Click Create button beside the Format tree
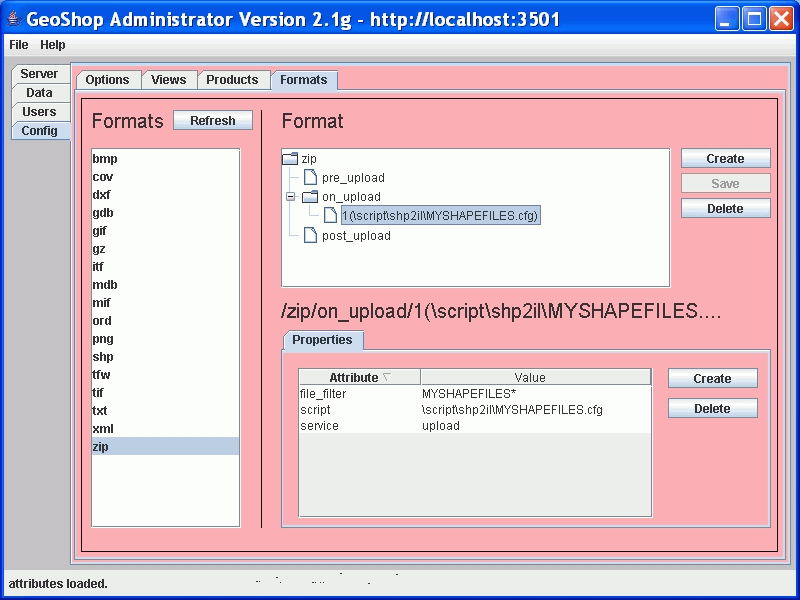Image resolution: width=800 pixels, height=600 pixels. point(725,159)
